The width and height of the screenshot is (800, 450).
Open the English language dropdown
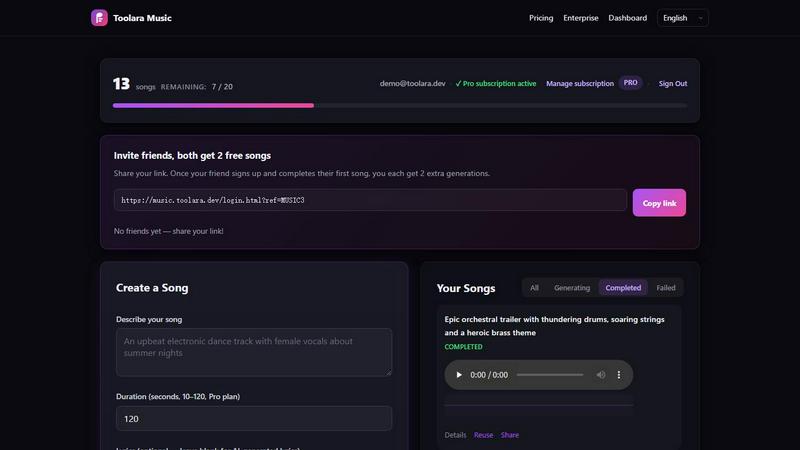[x=683, y=18]
